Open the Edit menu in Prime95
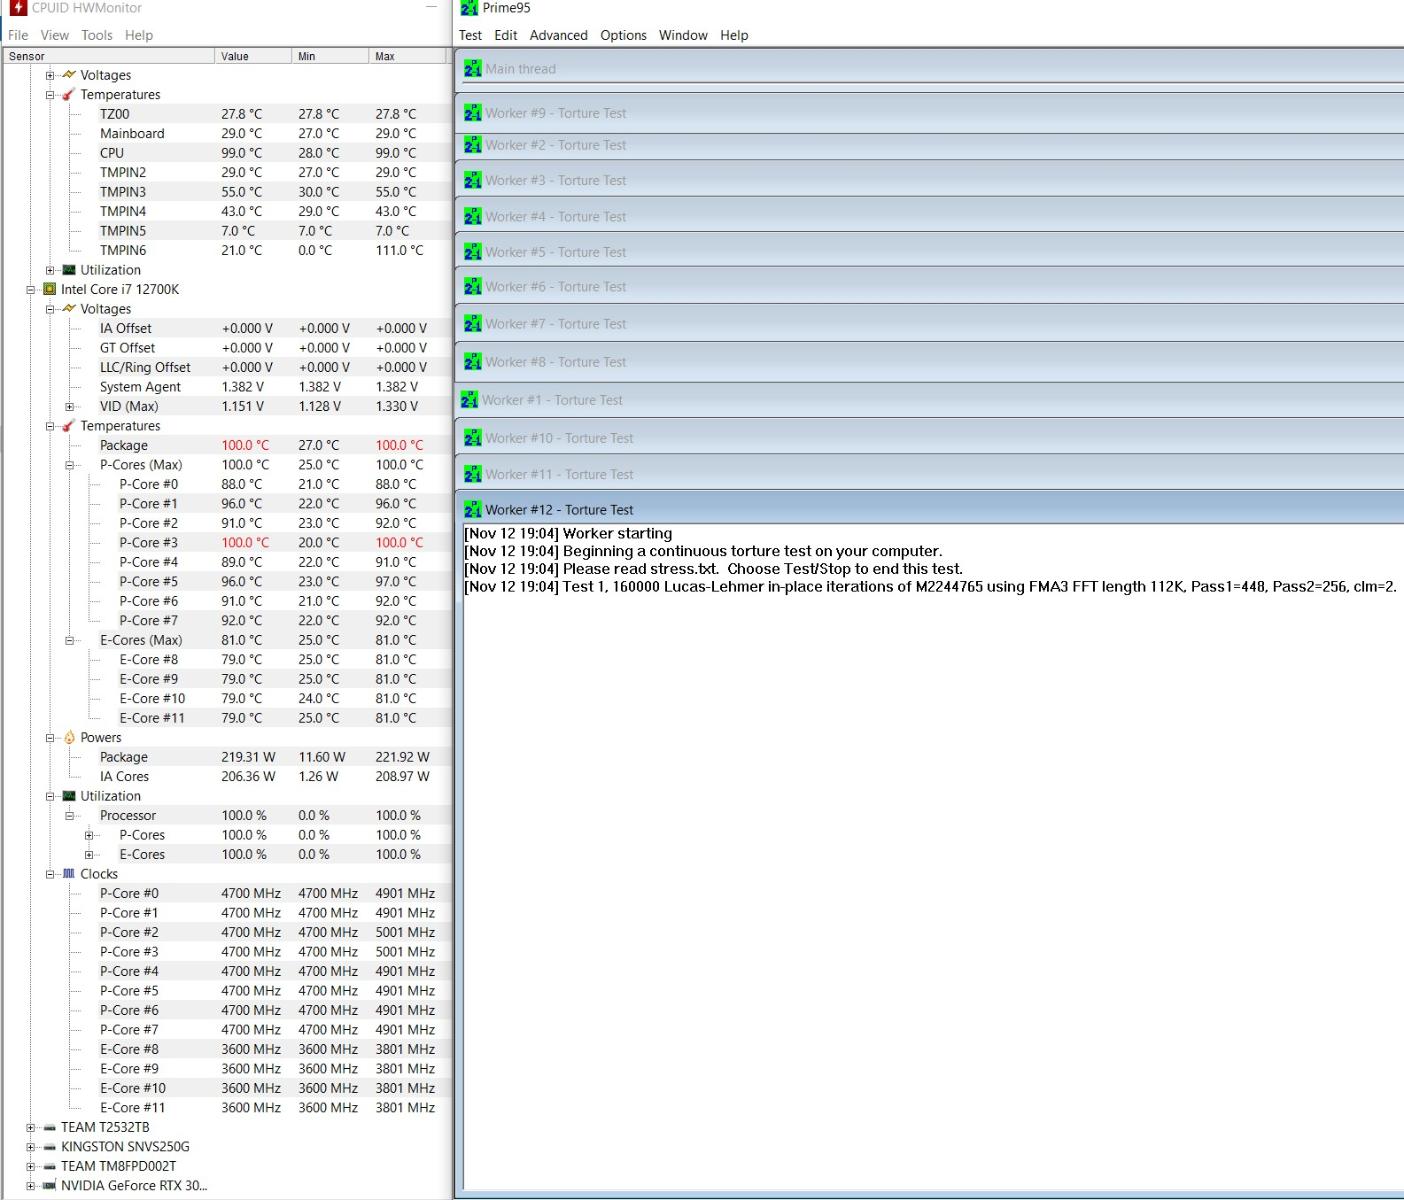This screenshot has width=1404, height=1200. 506,35
